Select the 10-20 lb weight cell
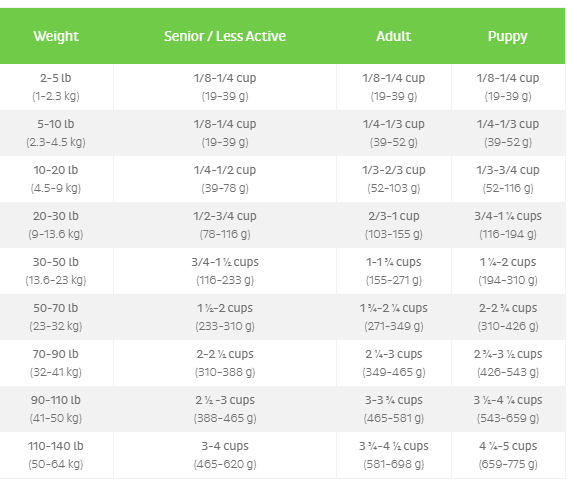The height and width of the screenshot is (490, 569). pos(56,179)
